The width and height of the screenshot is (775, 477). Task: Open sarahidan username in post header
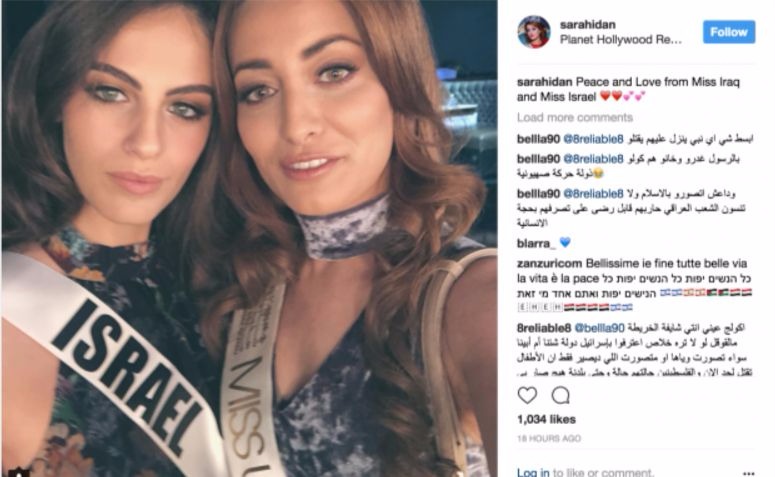pos(587,24)
